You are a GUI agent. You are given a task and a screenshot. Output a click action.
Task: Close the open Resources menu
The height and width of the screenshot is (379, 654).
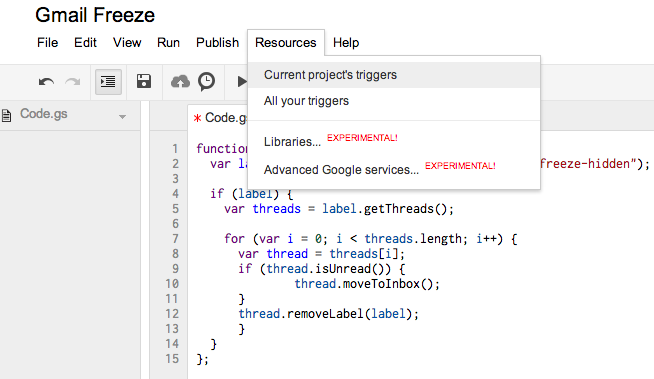click(286, 43)
